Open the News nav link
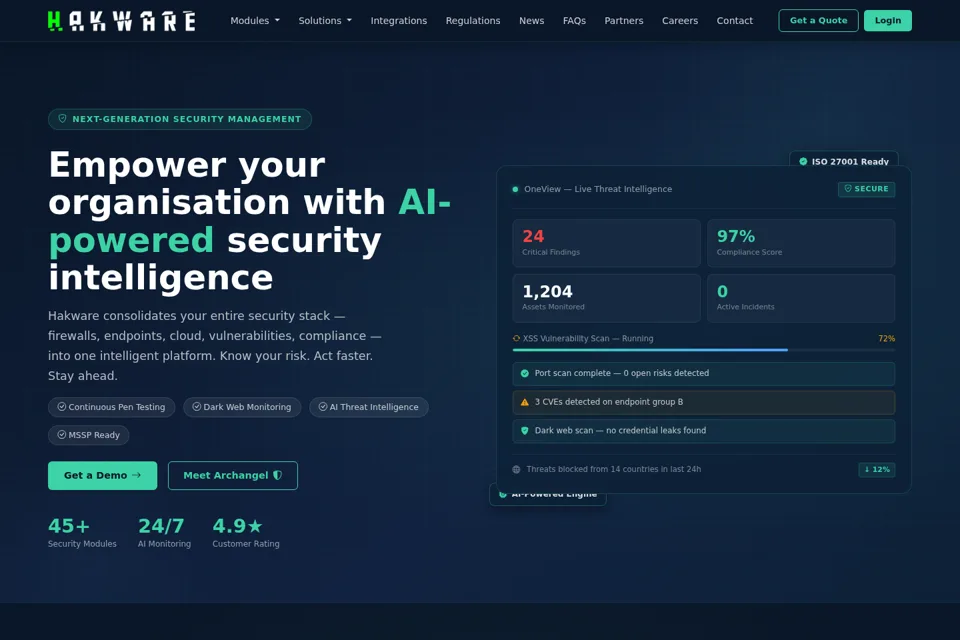Image resolution: width=960 pixels, height=640 pixels. pos(531,21)
